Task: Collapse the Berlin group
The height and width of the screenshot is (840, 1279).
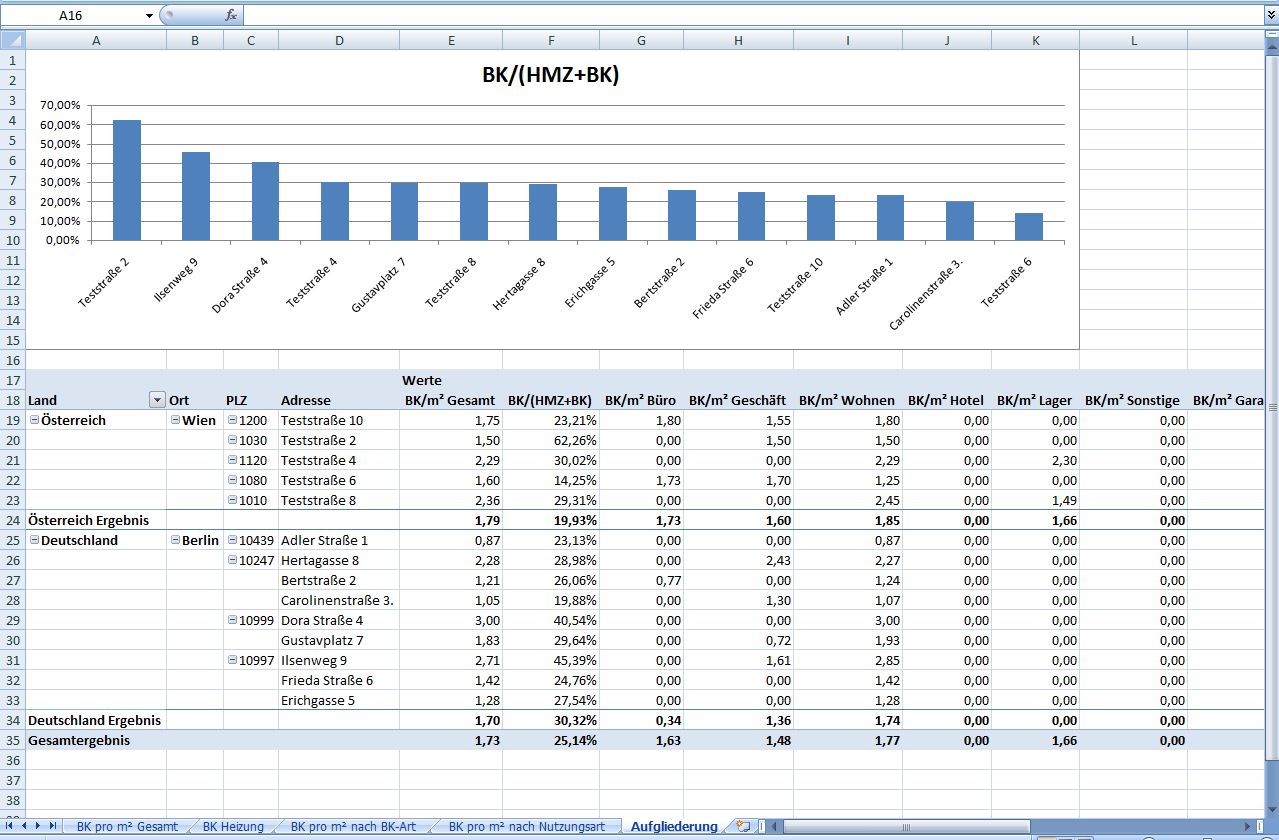Action: point(175,540)
